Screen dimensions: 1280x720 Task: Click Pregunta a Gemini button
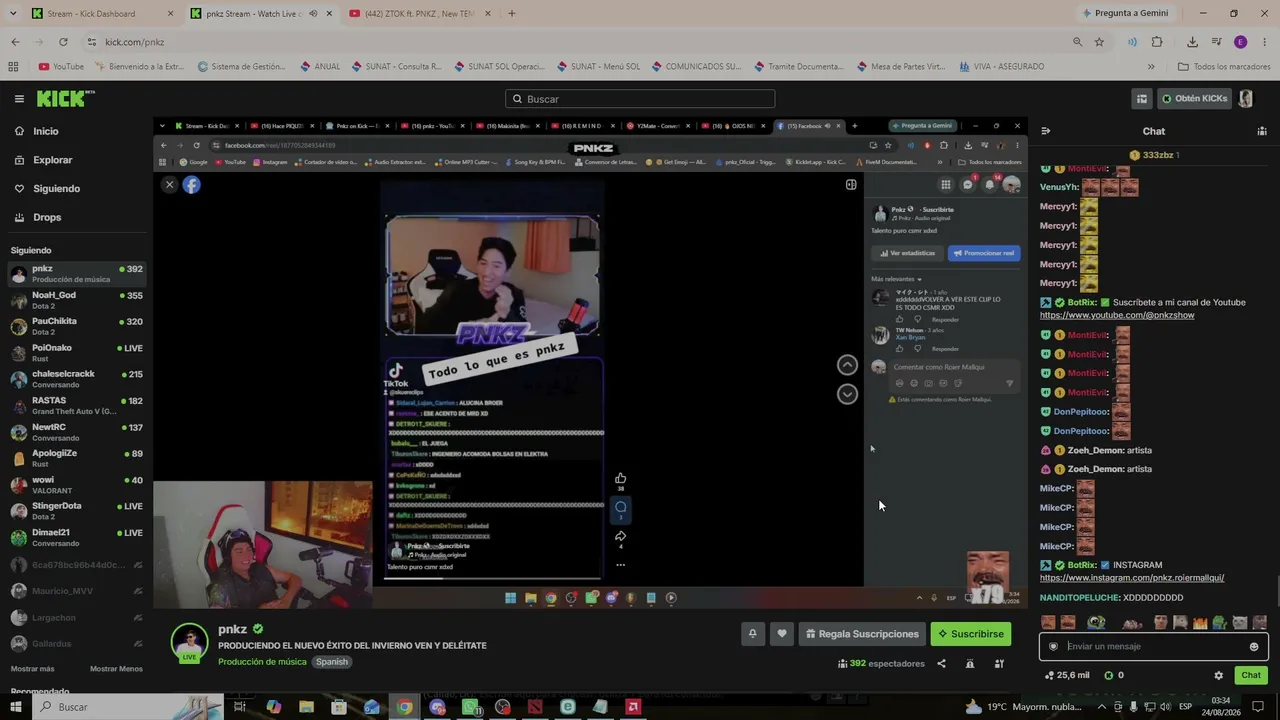(1125, 14)
